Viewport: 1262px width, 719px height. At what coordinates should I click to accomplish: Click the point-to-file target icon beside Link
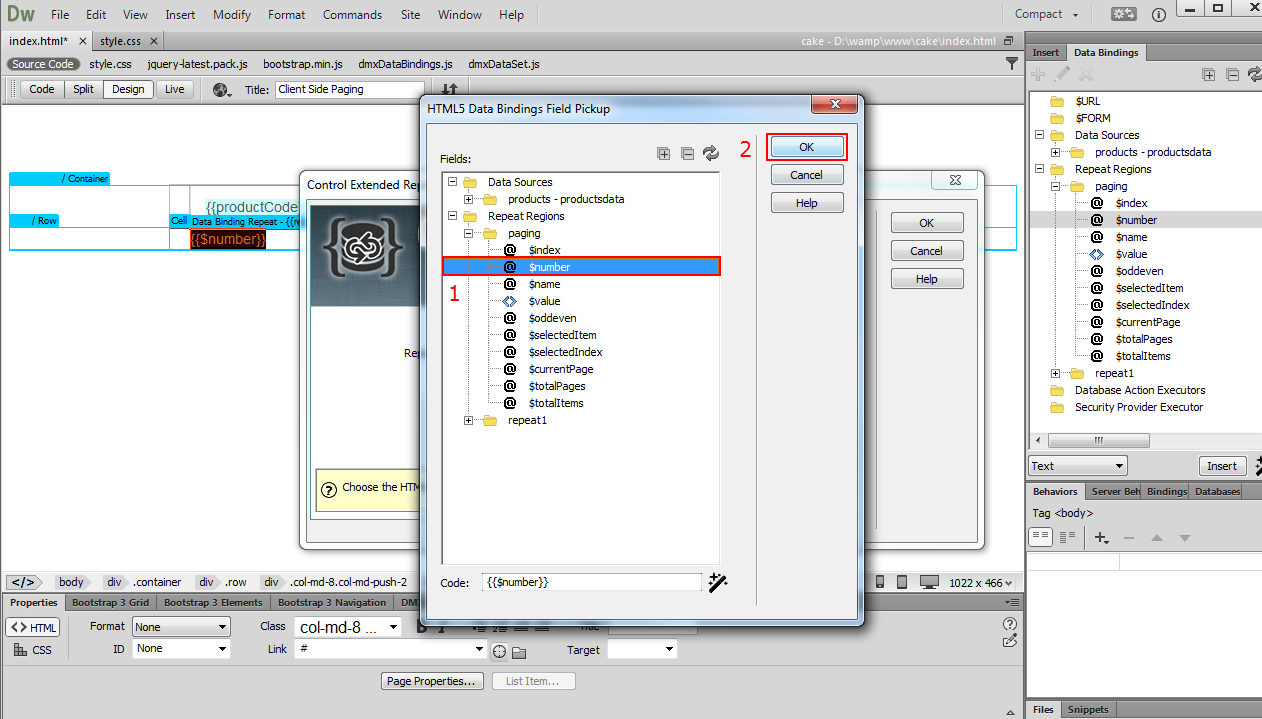click(x=499, y=651)
